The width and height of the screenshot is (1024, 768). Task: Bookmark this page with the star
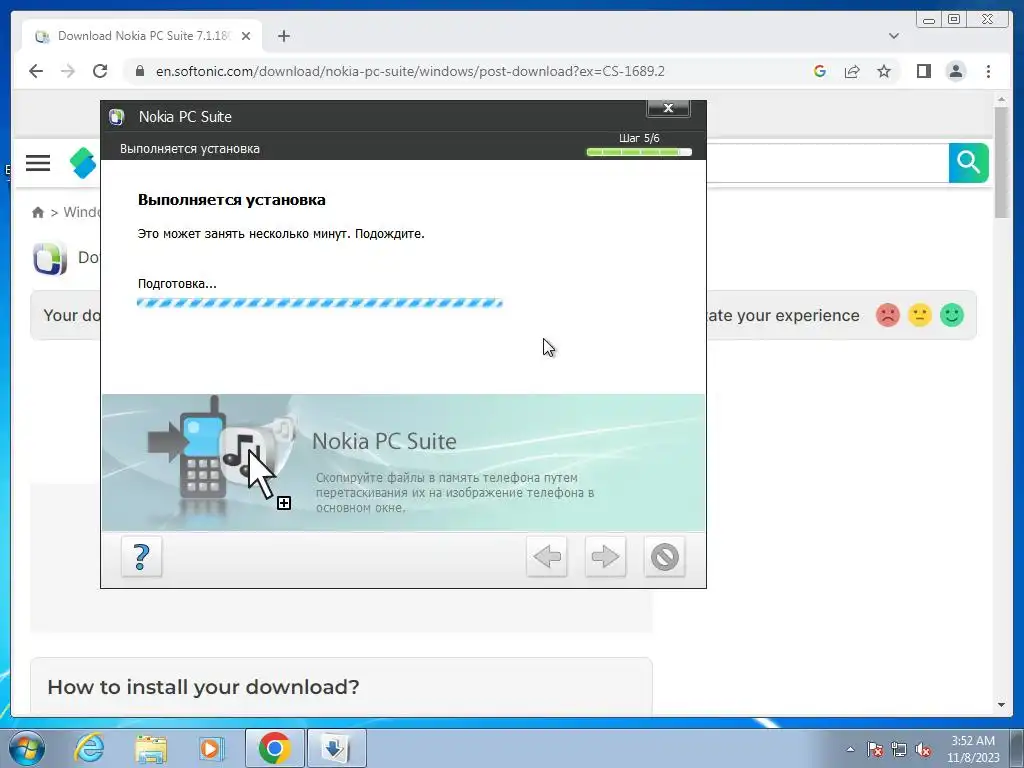click(884, 71)
